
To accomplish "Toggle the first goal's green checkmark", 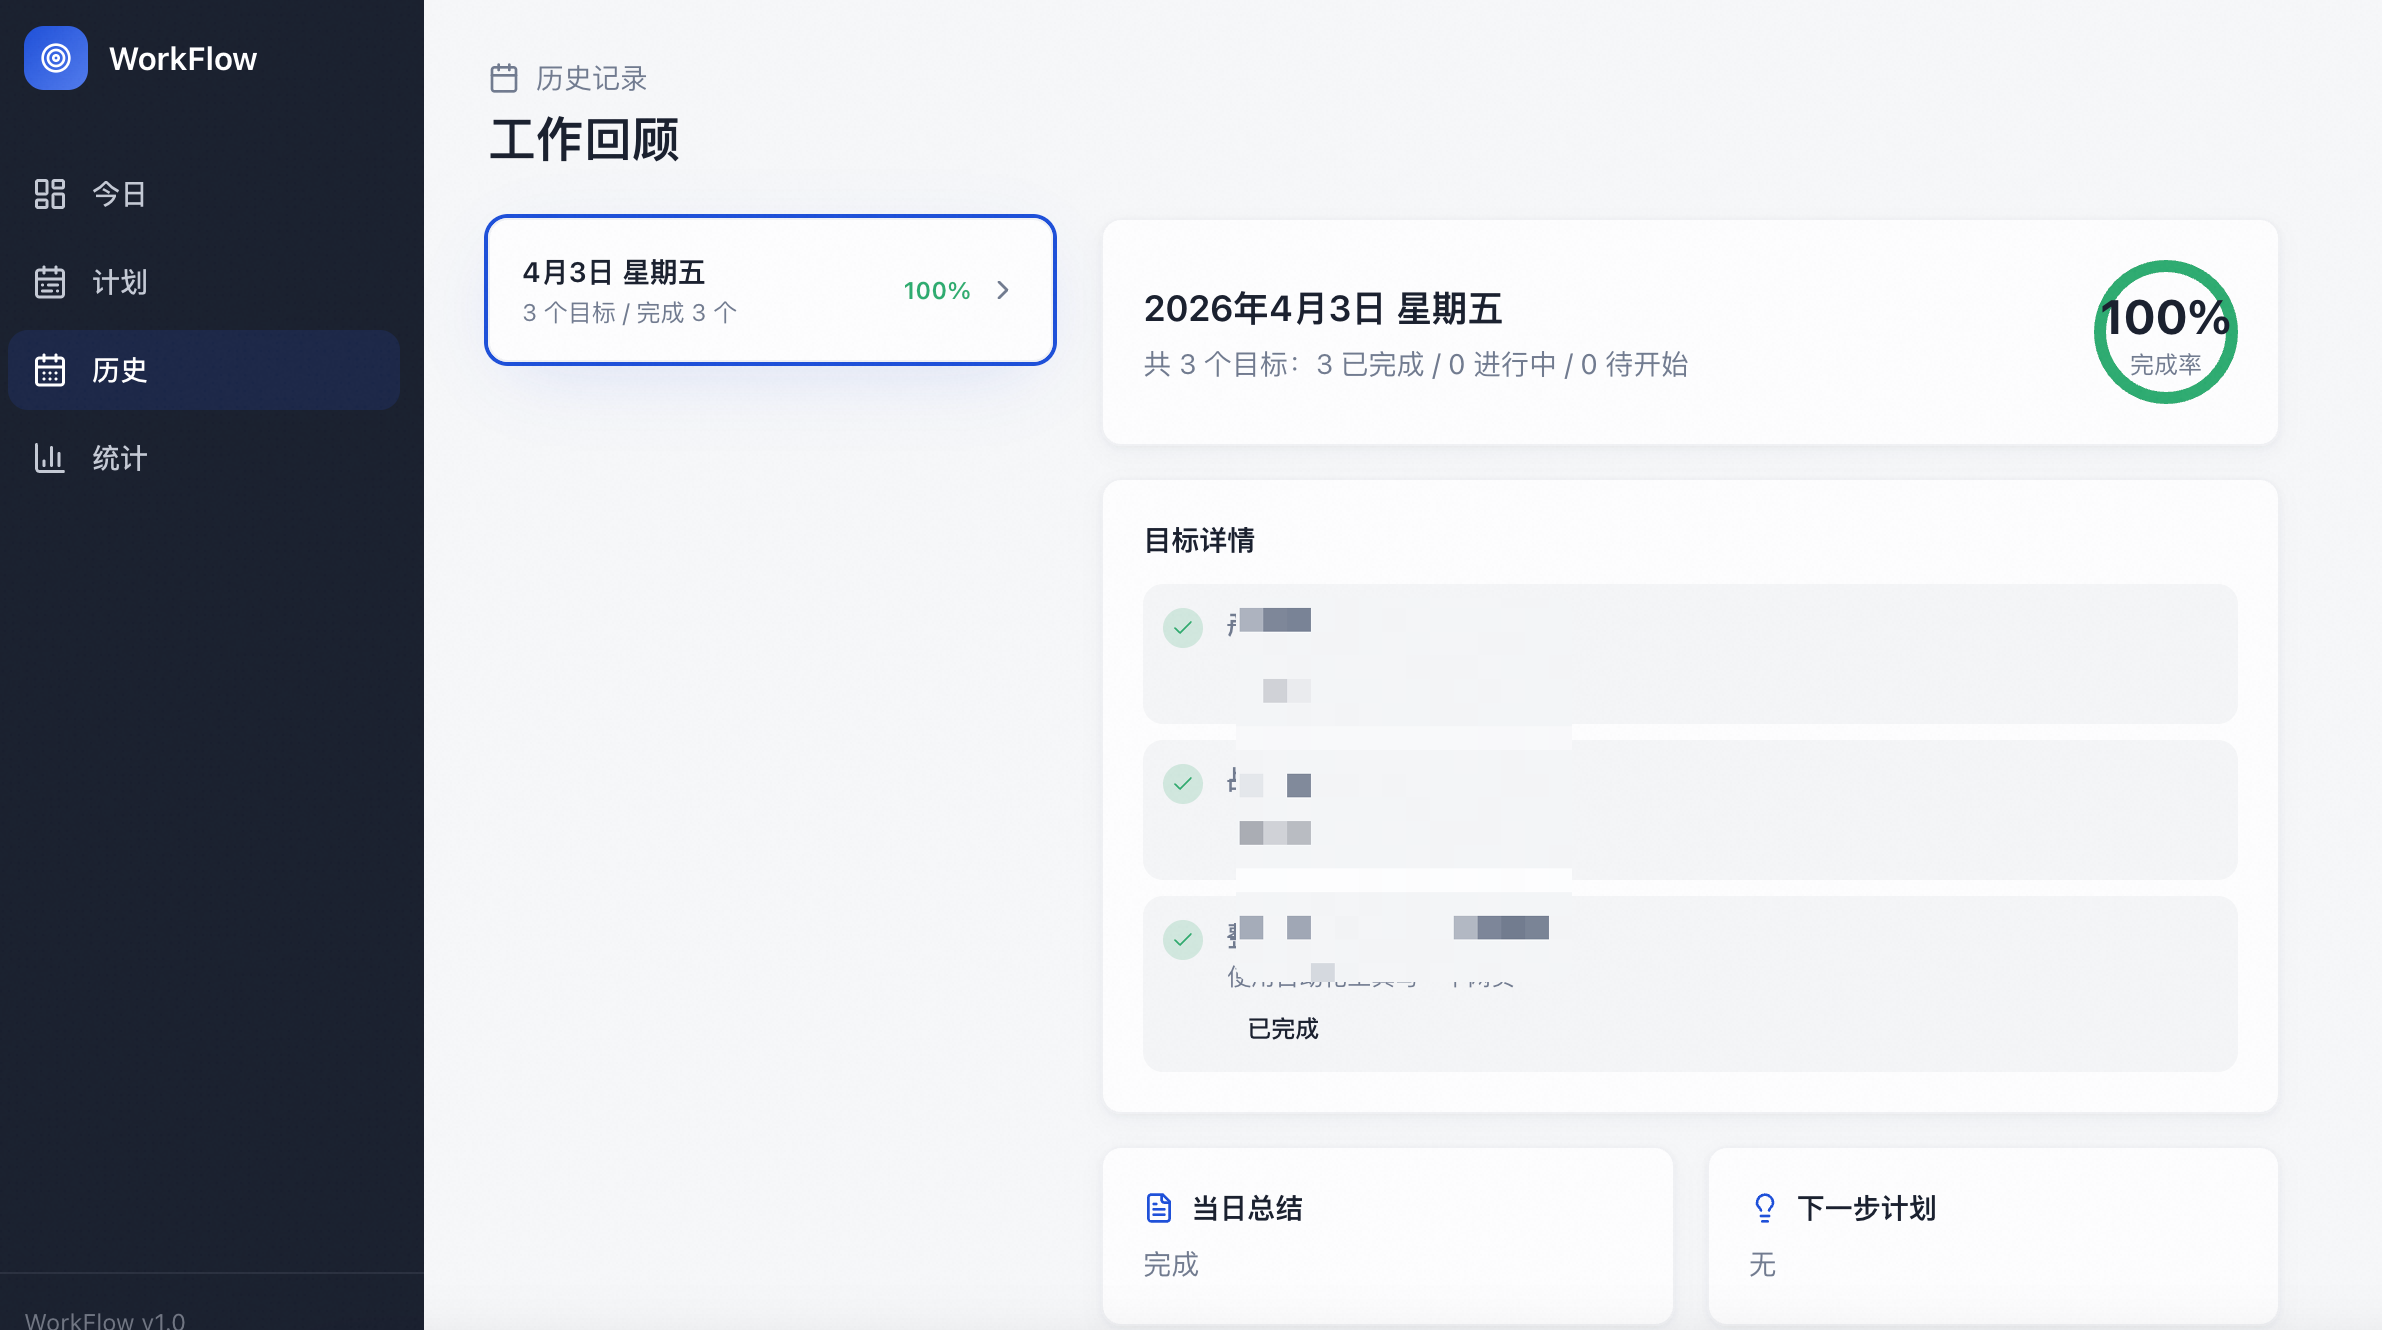I will click(1182, 628).
